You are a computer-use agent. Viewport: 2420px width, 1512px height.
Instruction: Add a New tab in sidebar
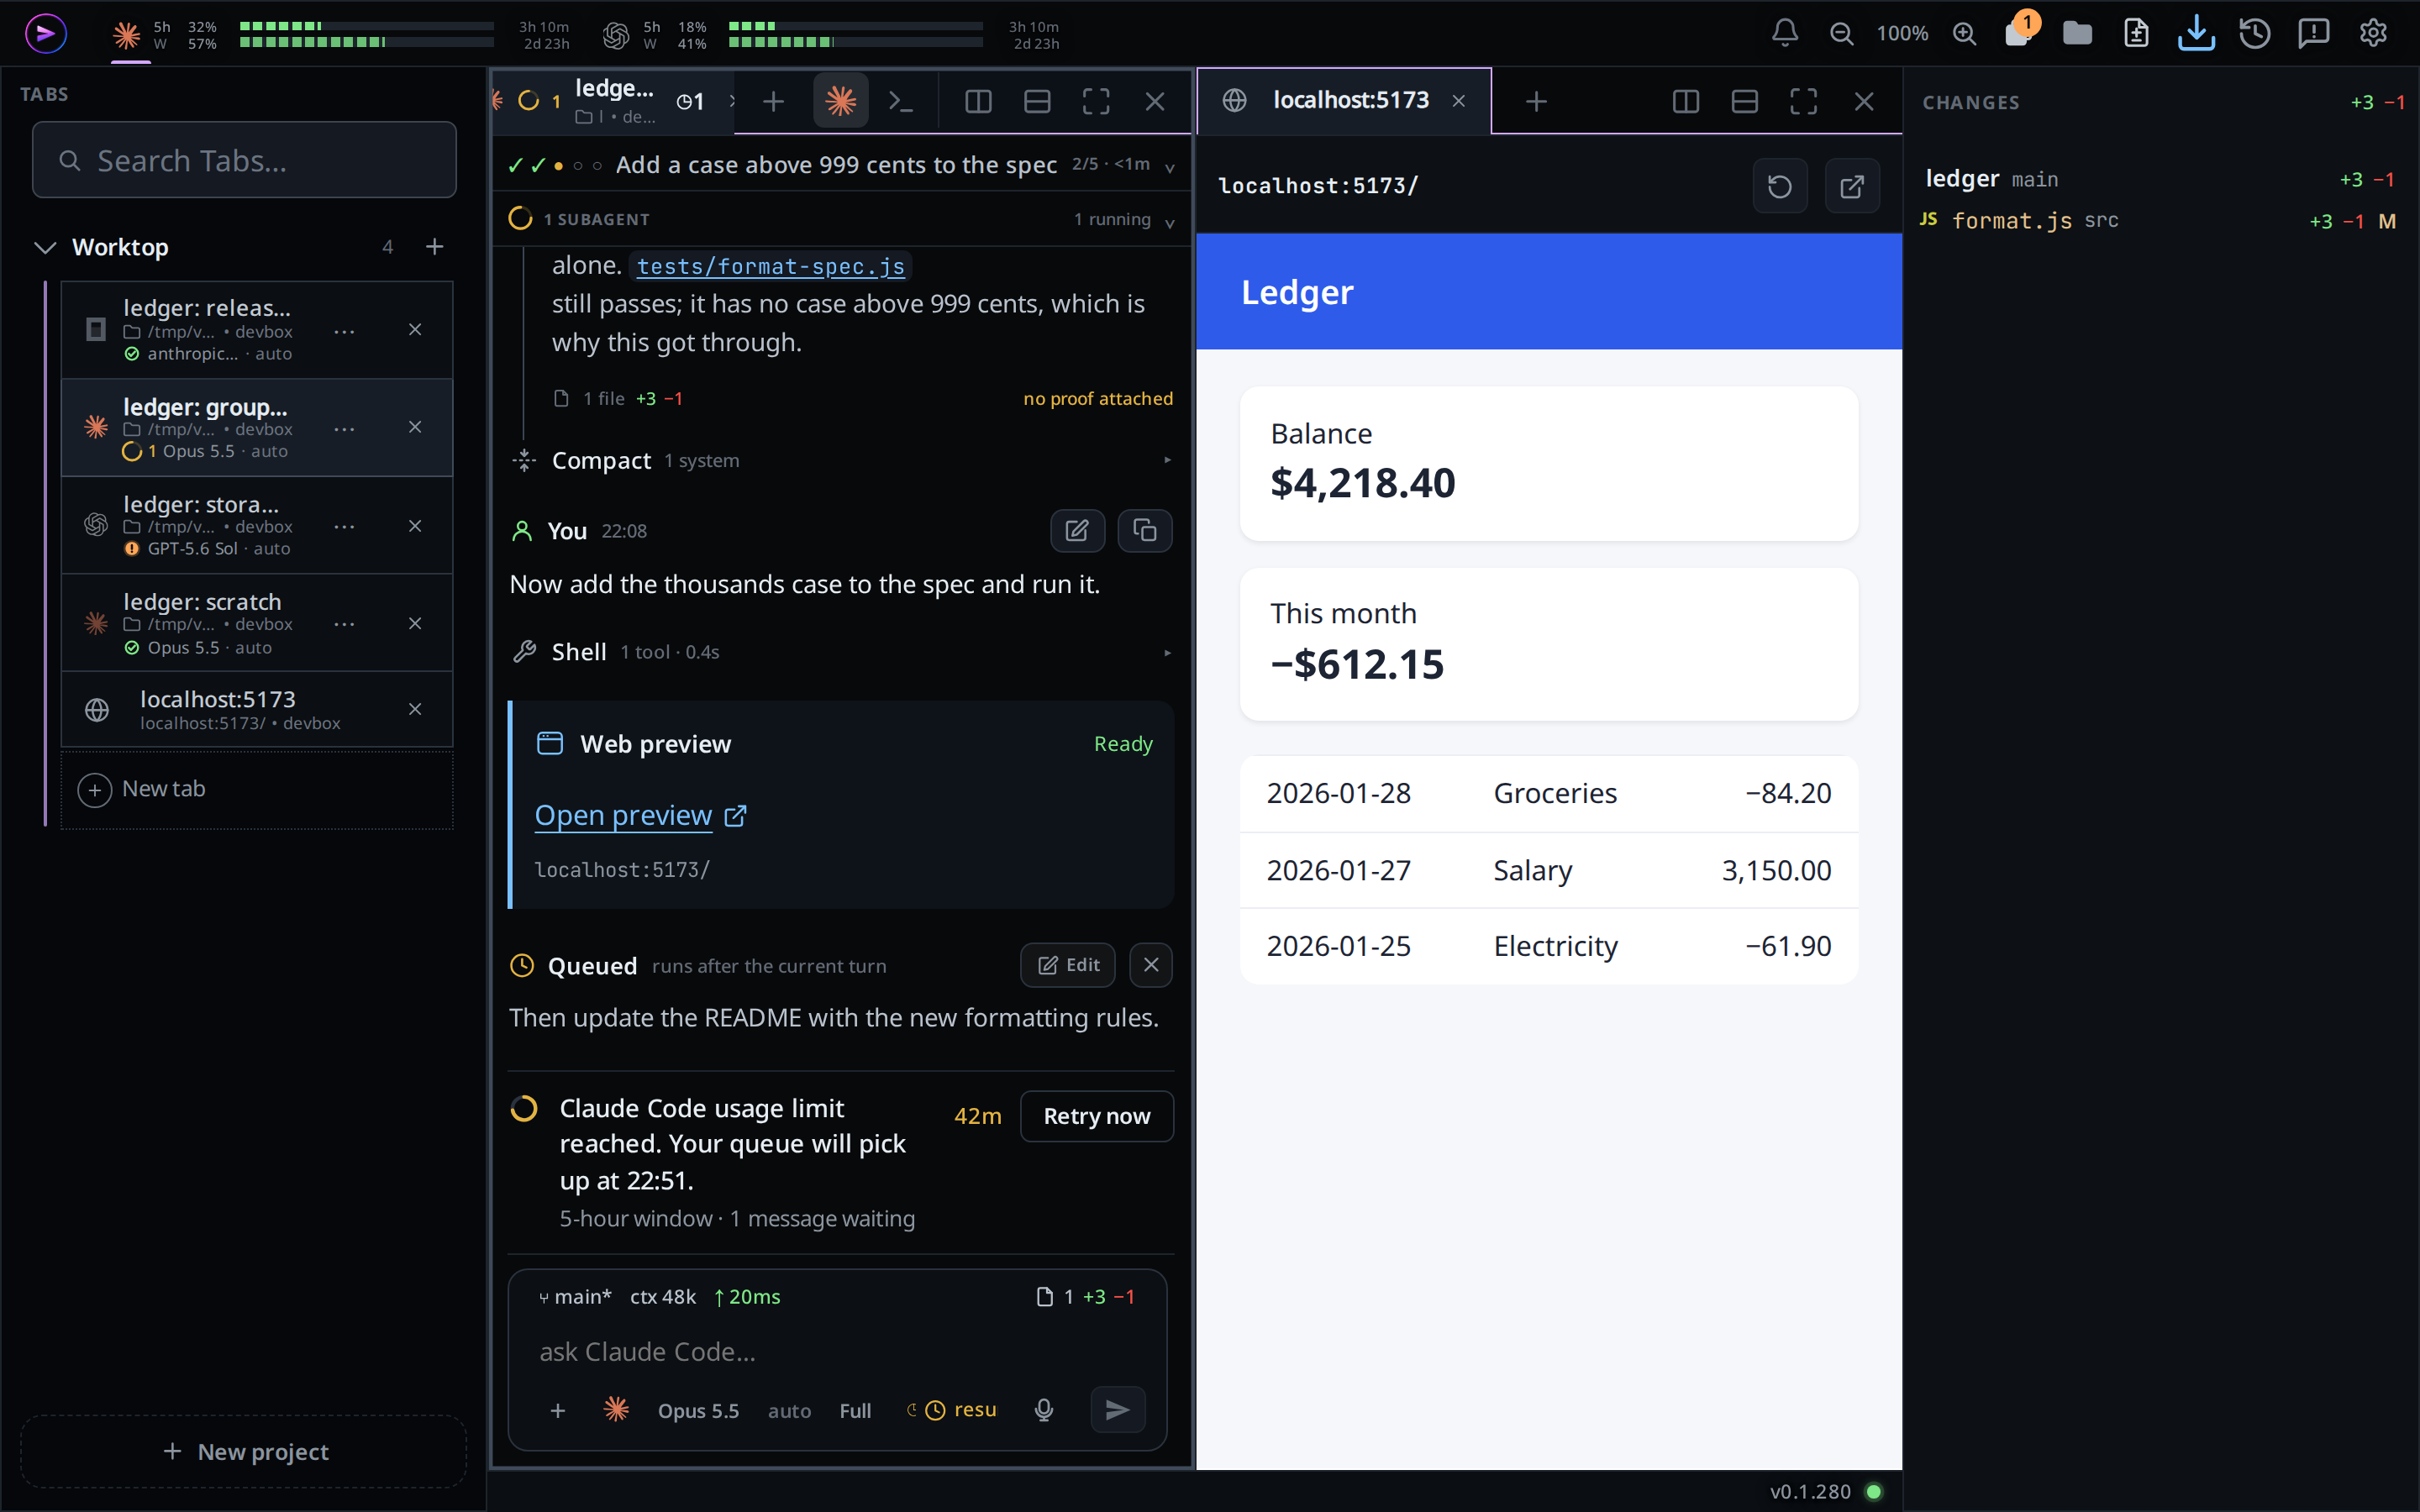(257, 789)
